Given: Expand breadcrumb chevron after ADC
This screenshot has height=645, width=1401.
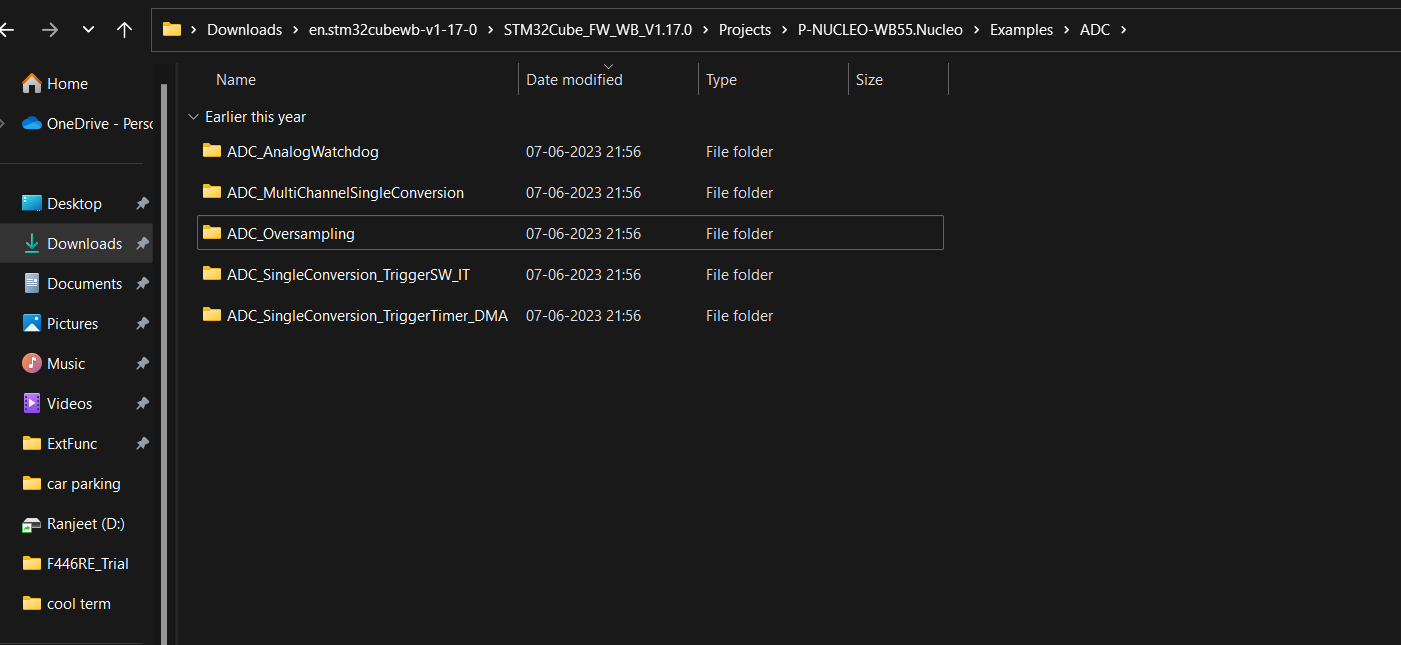Looking at the screenshot, I should (x=1124, y=30).
